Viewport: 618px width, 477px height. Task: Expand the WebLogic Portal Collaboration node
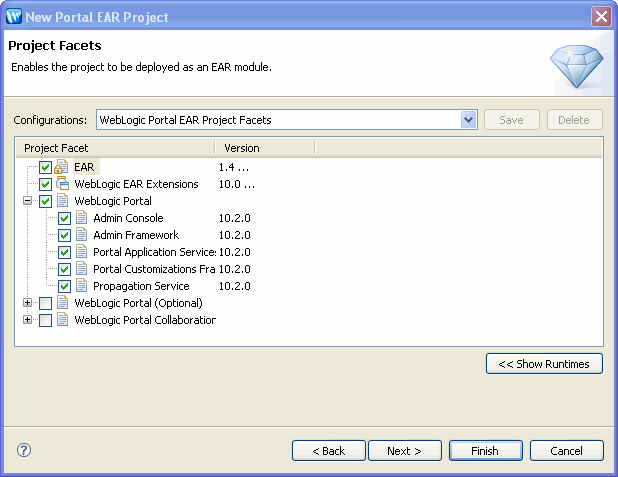(27, 319)
